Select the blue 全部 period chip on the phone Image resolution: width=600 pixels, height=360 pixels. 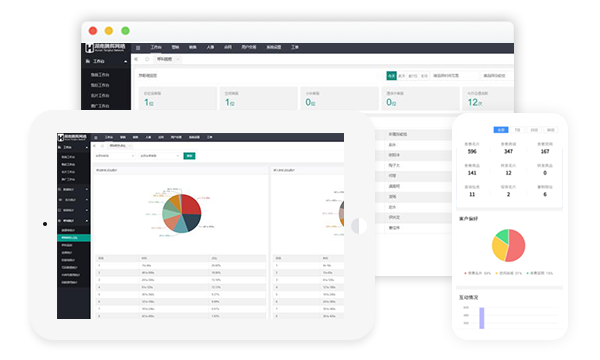501,130
